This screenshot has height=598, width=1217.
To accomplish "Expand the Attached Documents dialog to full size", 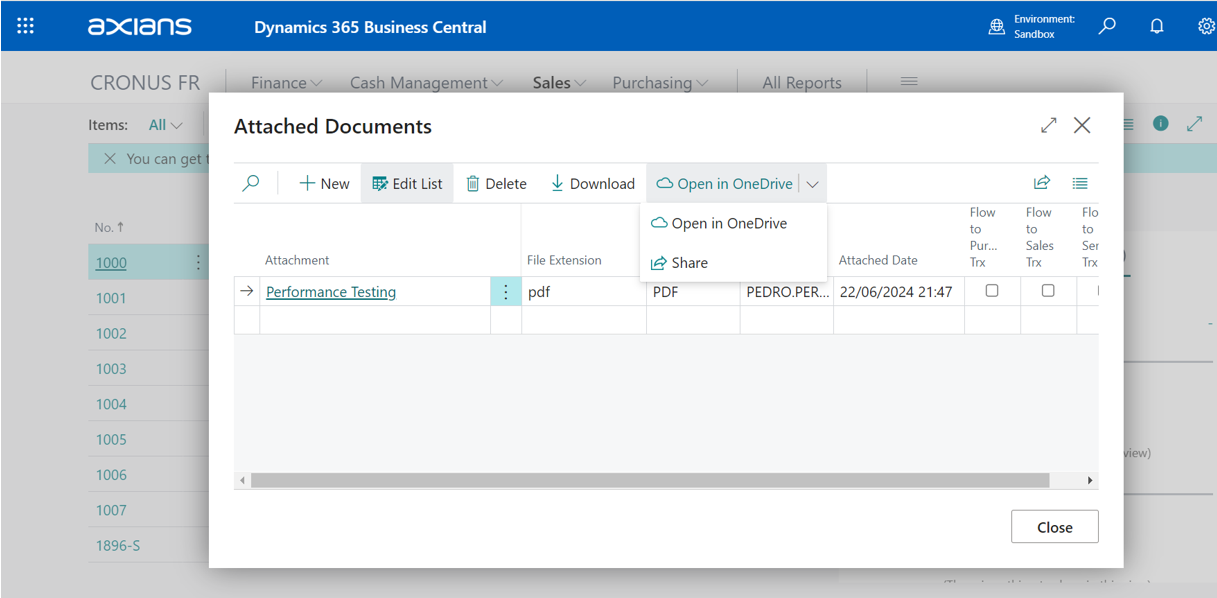I will coord(1048,125).
